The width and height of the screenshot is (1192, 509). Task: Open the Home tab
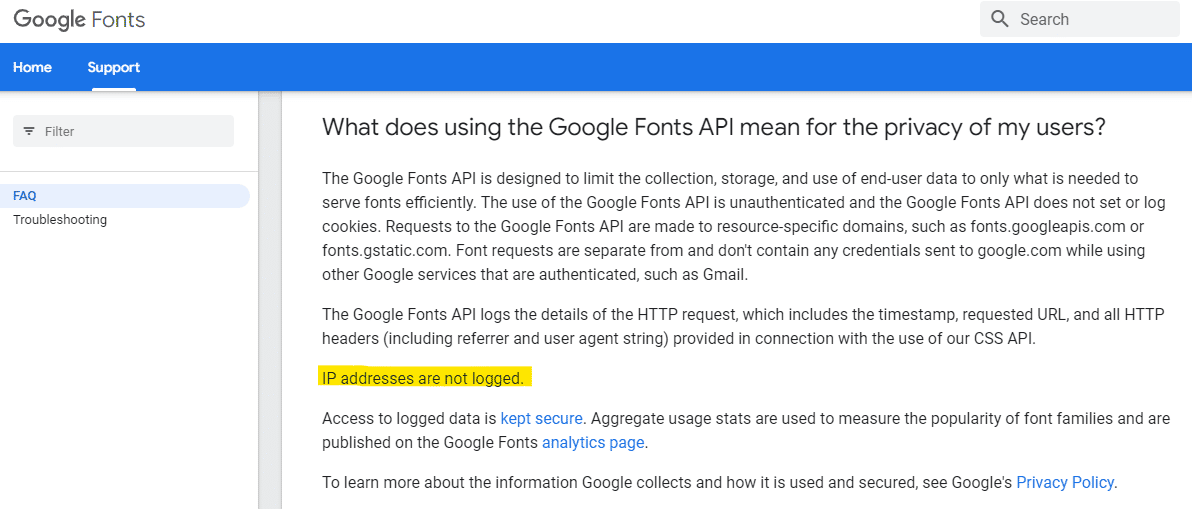(x=33, y=68)
